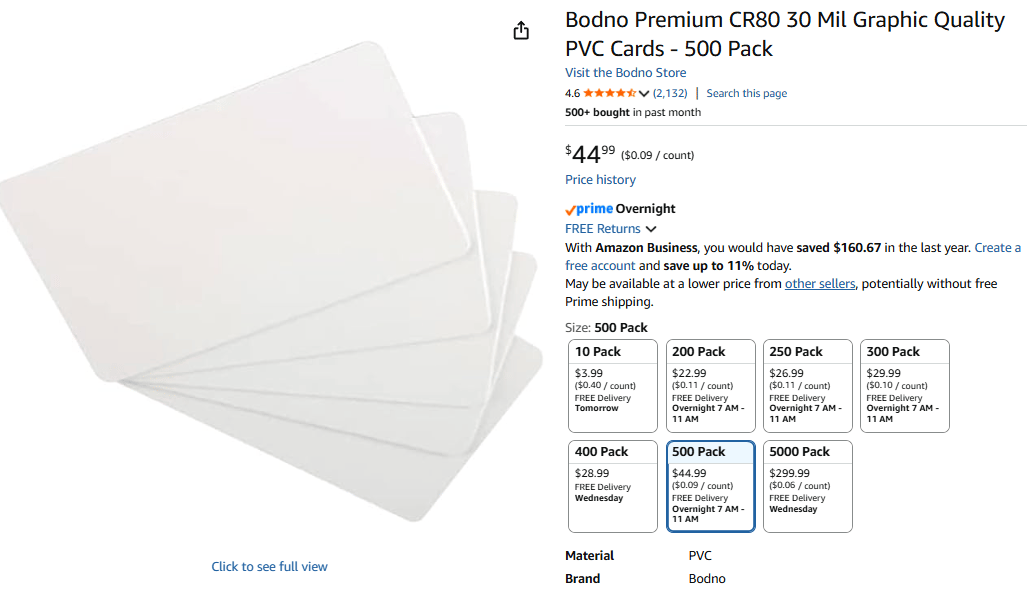Select the 10 Pack size option
1033x590 pixels.
[x=612, y=385]
